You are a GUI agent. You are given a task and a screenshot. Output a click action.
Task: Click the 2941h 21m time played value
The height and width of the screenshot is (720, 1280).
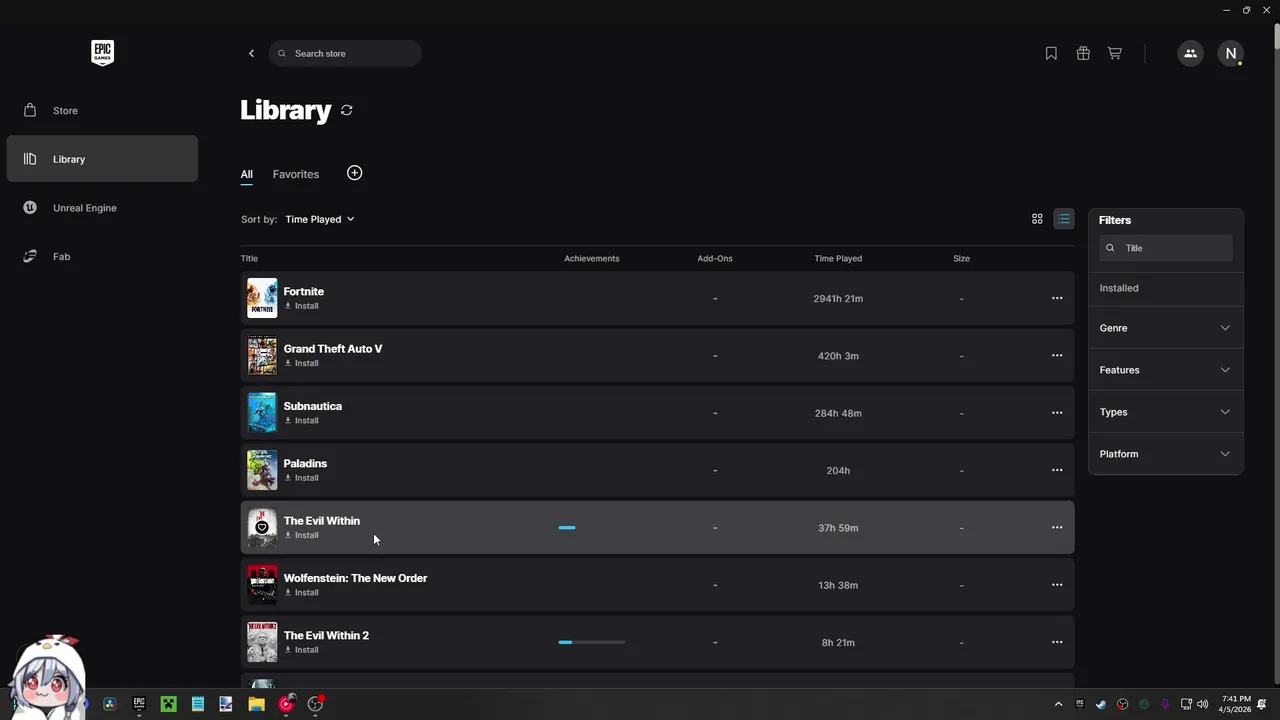coord(838,298)
